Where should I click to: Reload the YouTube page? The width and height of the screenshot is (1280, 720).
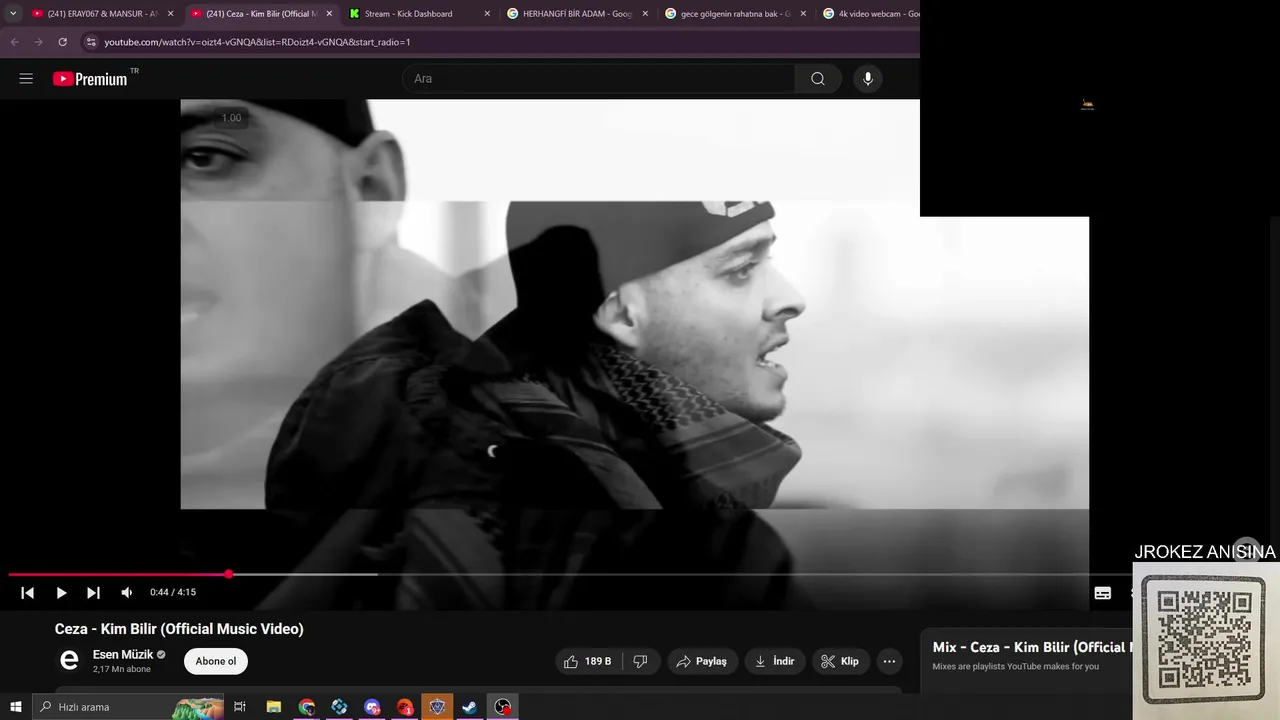tap(62, 42)
